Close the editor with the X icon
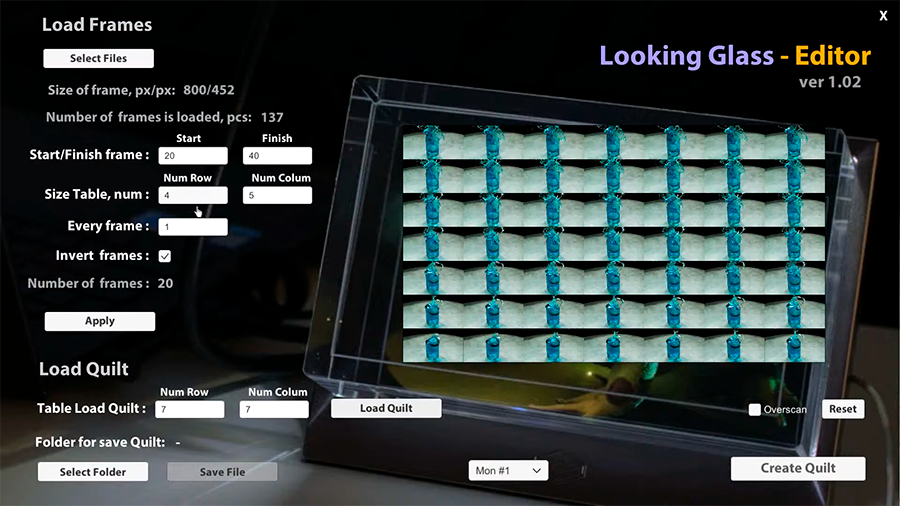900x506 pixels. pos(883,16)
